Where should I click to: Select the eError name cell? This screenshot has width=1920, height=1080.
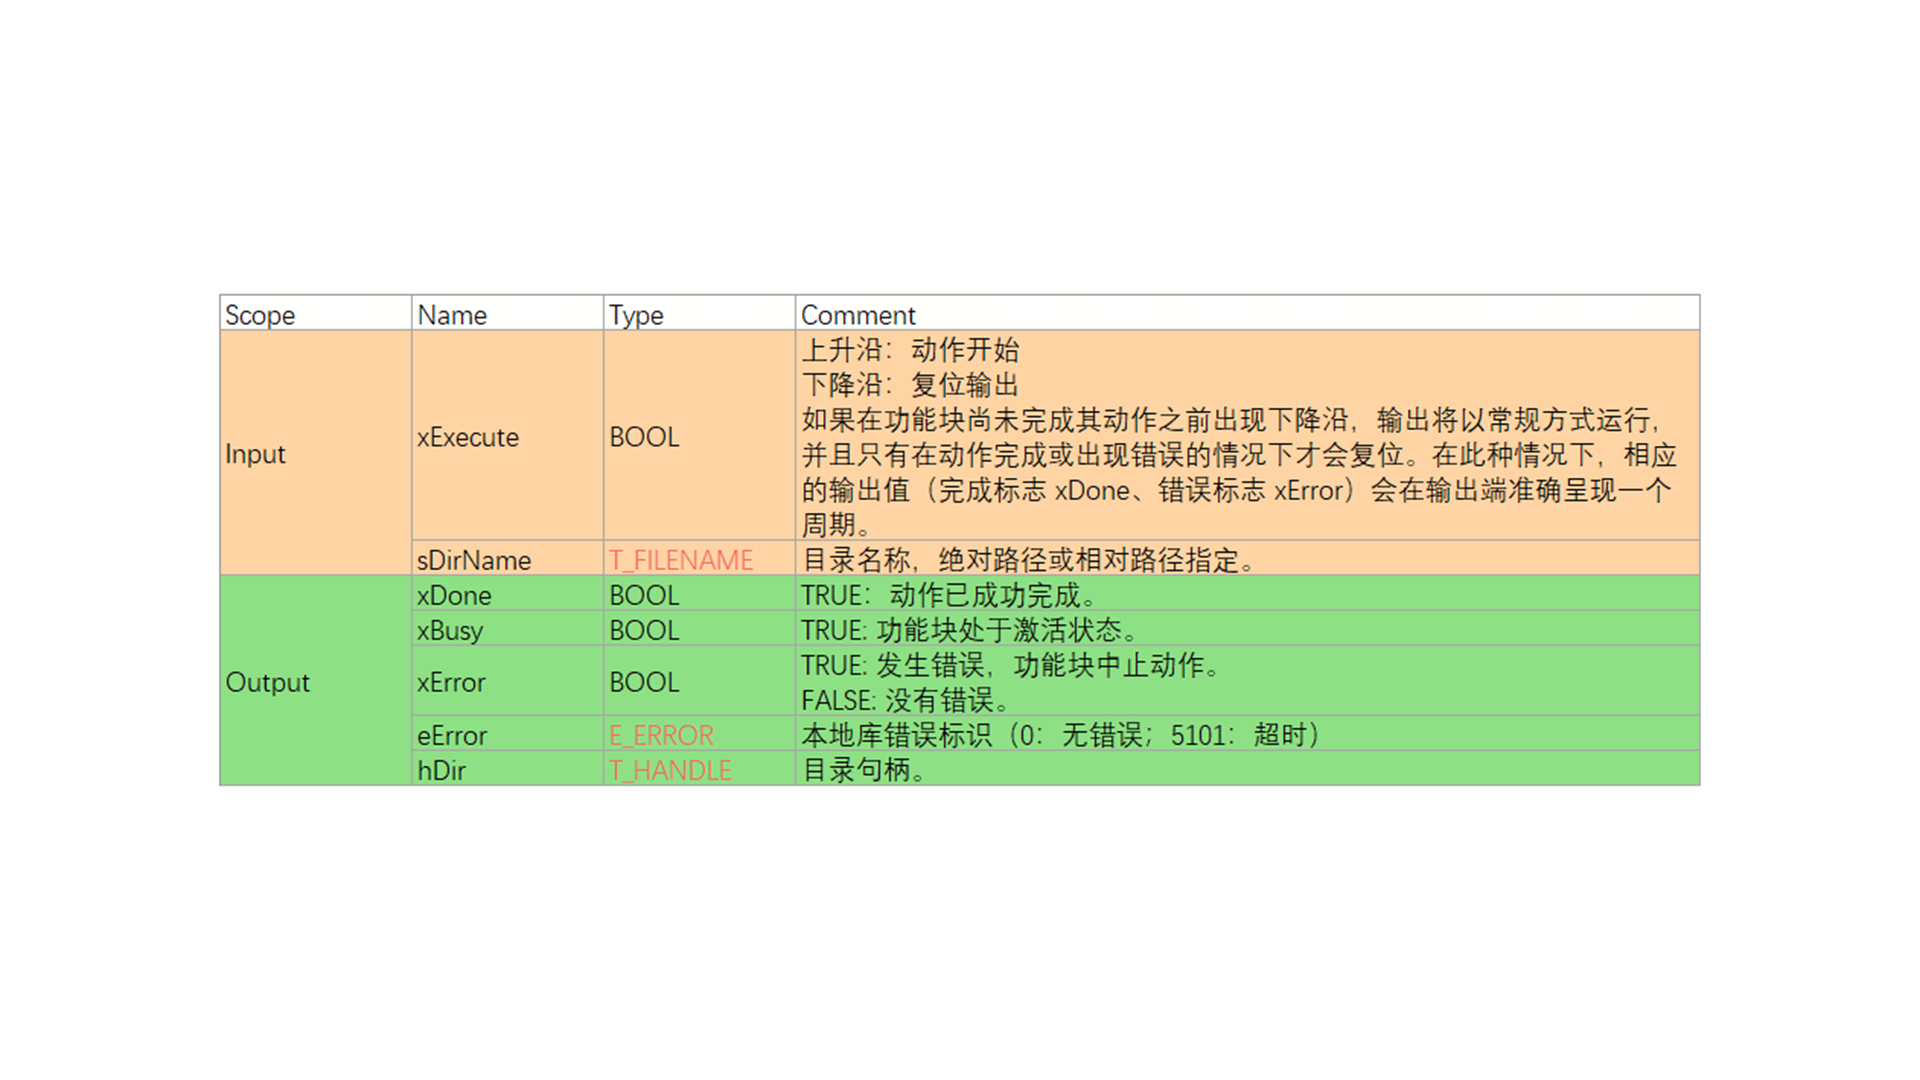click(452, 735)
